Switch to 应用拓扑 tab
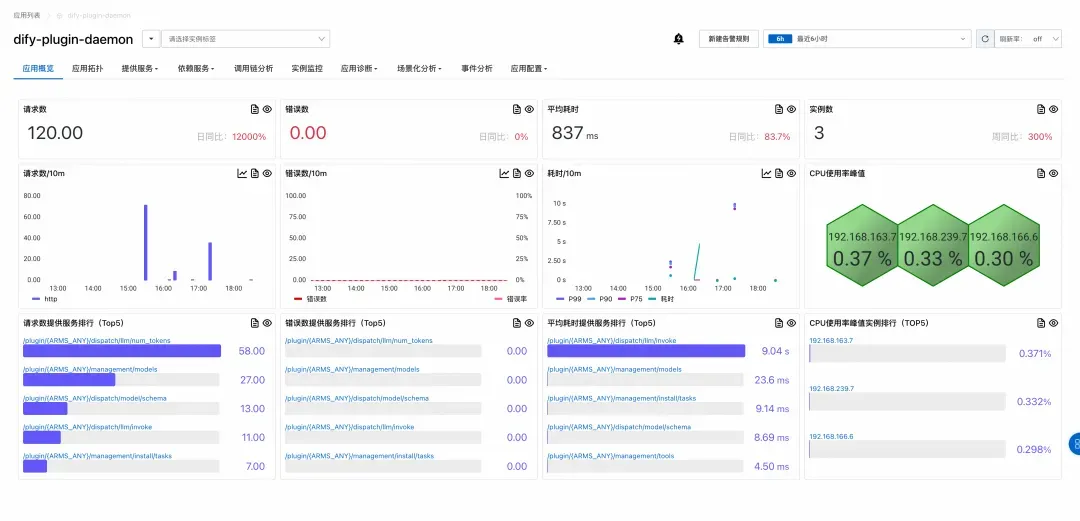This screenshot has height=521, width=1080. click(x=87, y=68)
